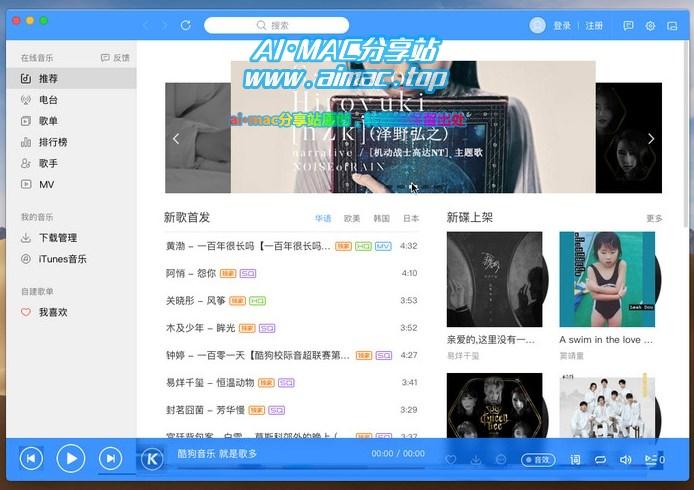Select the 华语 tab

pos(323,218)
